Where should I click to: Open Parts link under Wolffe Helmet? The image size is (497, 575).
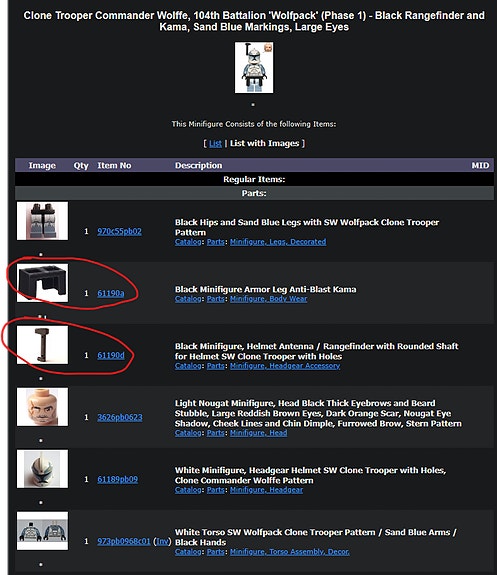pyautogui.click(x=215, y=490)
